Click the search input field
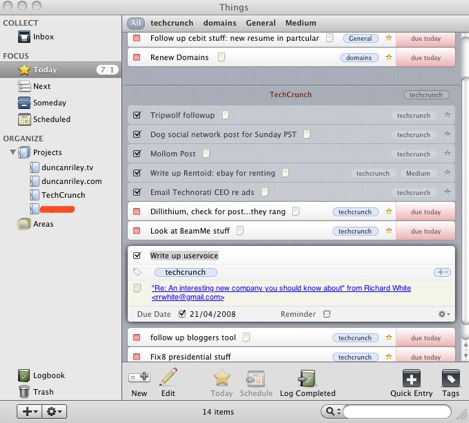Viewport: 469px width, 423px height. coord(397,412)
